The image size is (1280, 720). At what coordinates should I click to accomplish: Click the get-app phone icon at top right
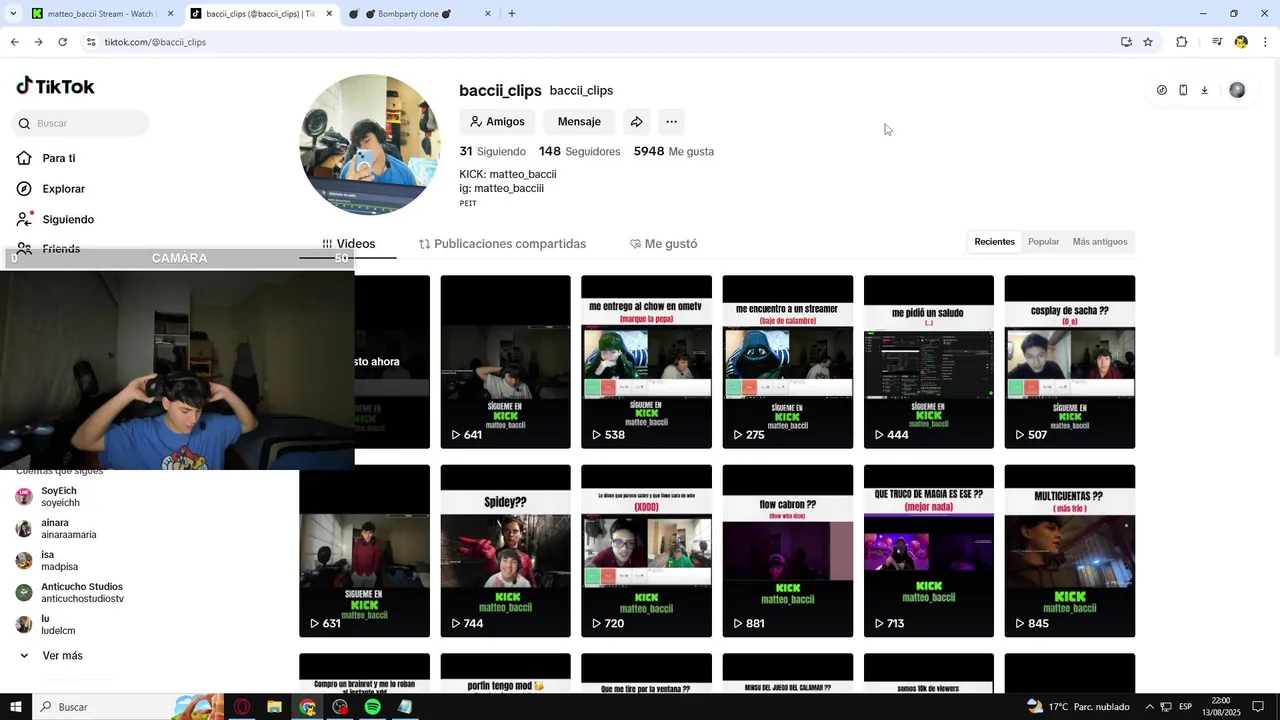click(1183, 90)
